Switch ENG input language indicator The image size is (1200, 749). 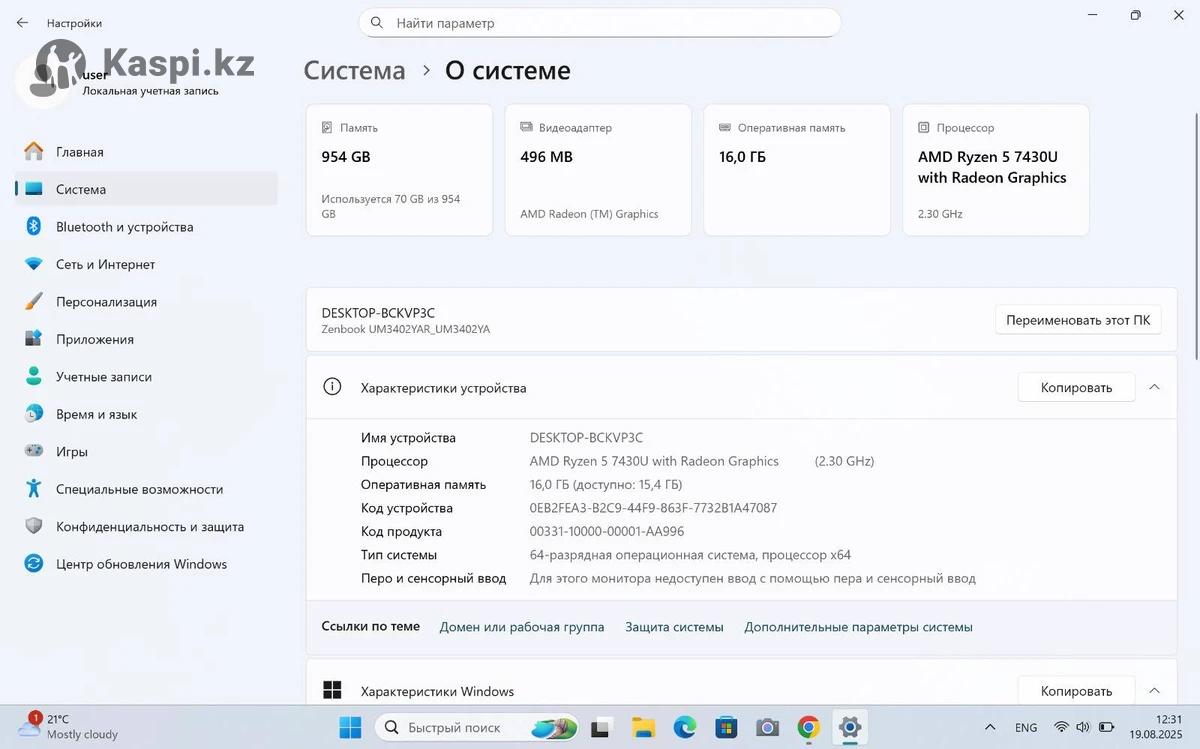1026,727
